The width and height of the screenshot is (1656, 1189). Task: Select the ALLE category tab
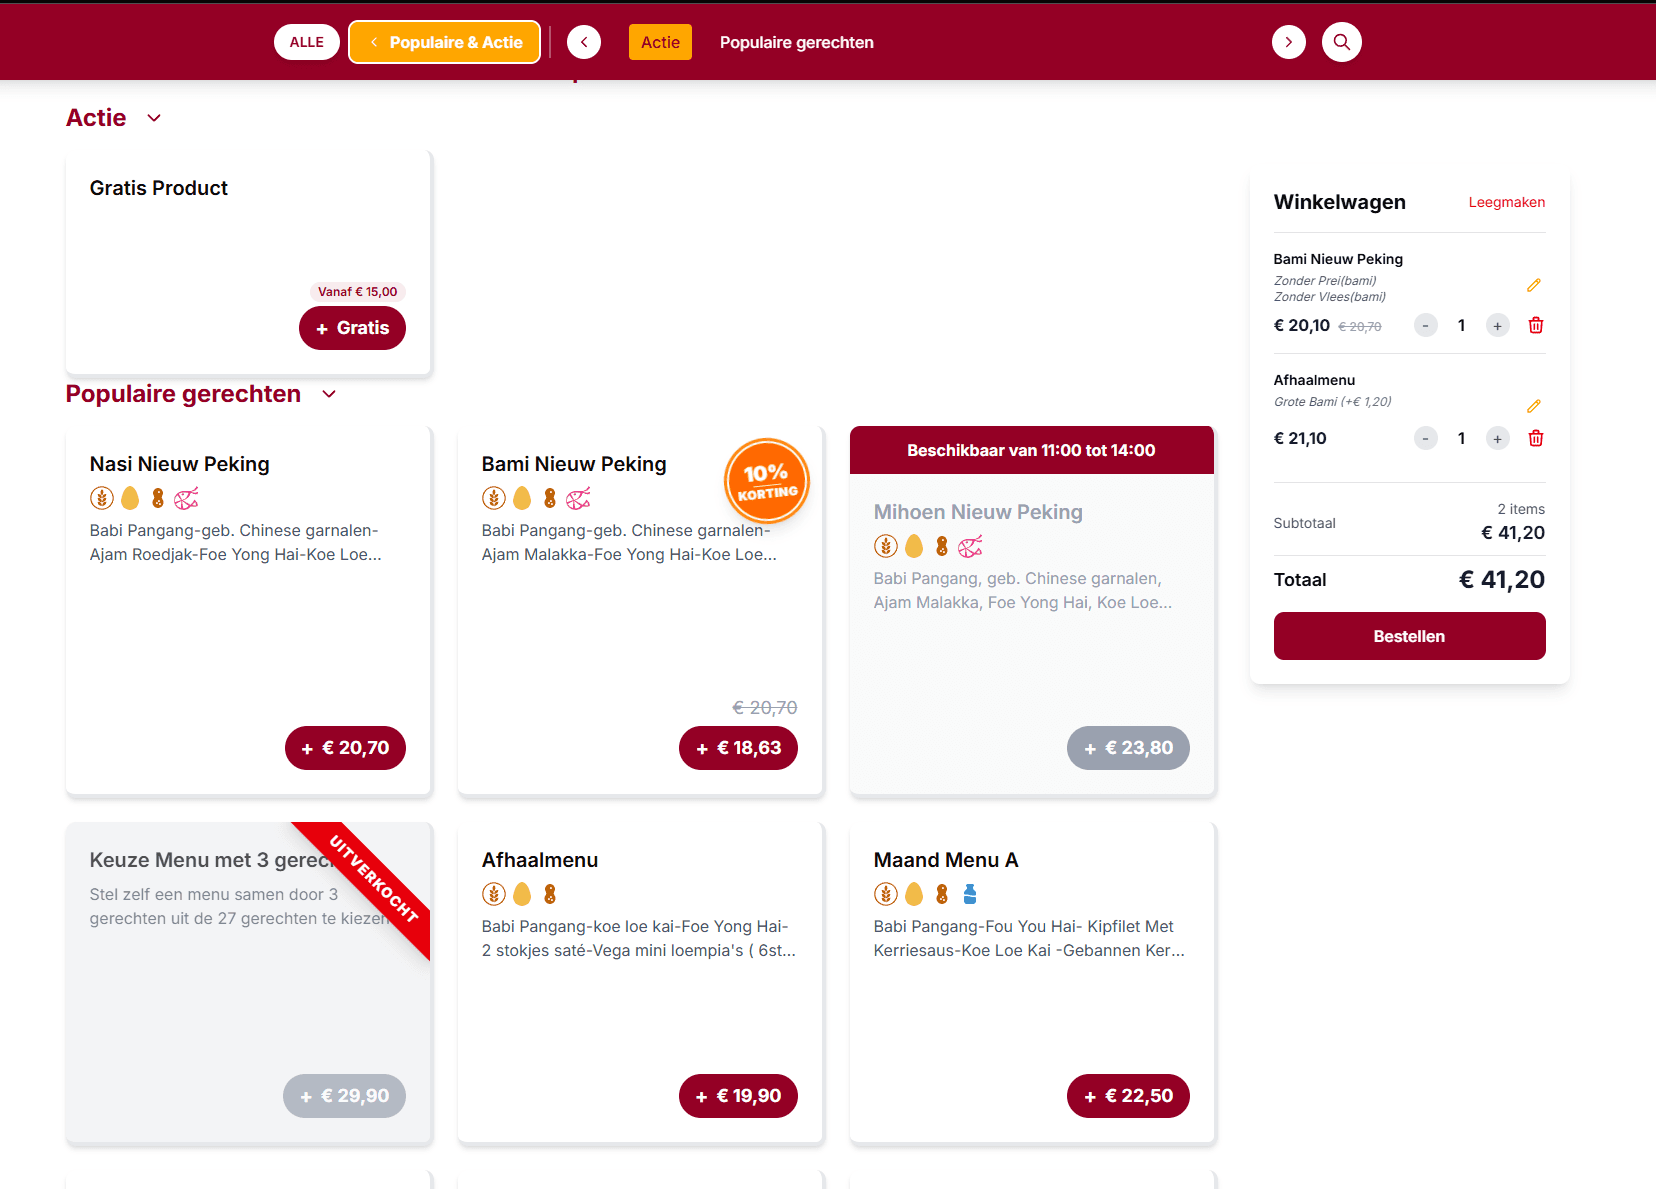tap(307, 42)
